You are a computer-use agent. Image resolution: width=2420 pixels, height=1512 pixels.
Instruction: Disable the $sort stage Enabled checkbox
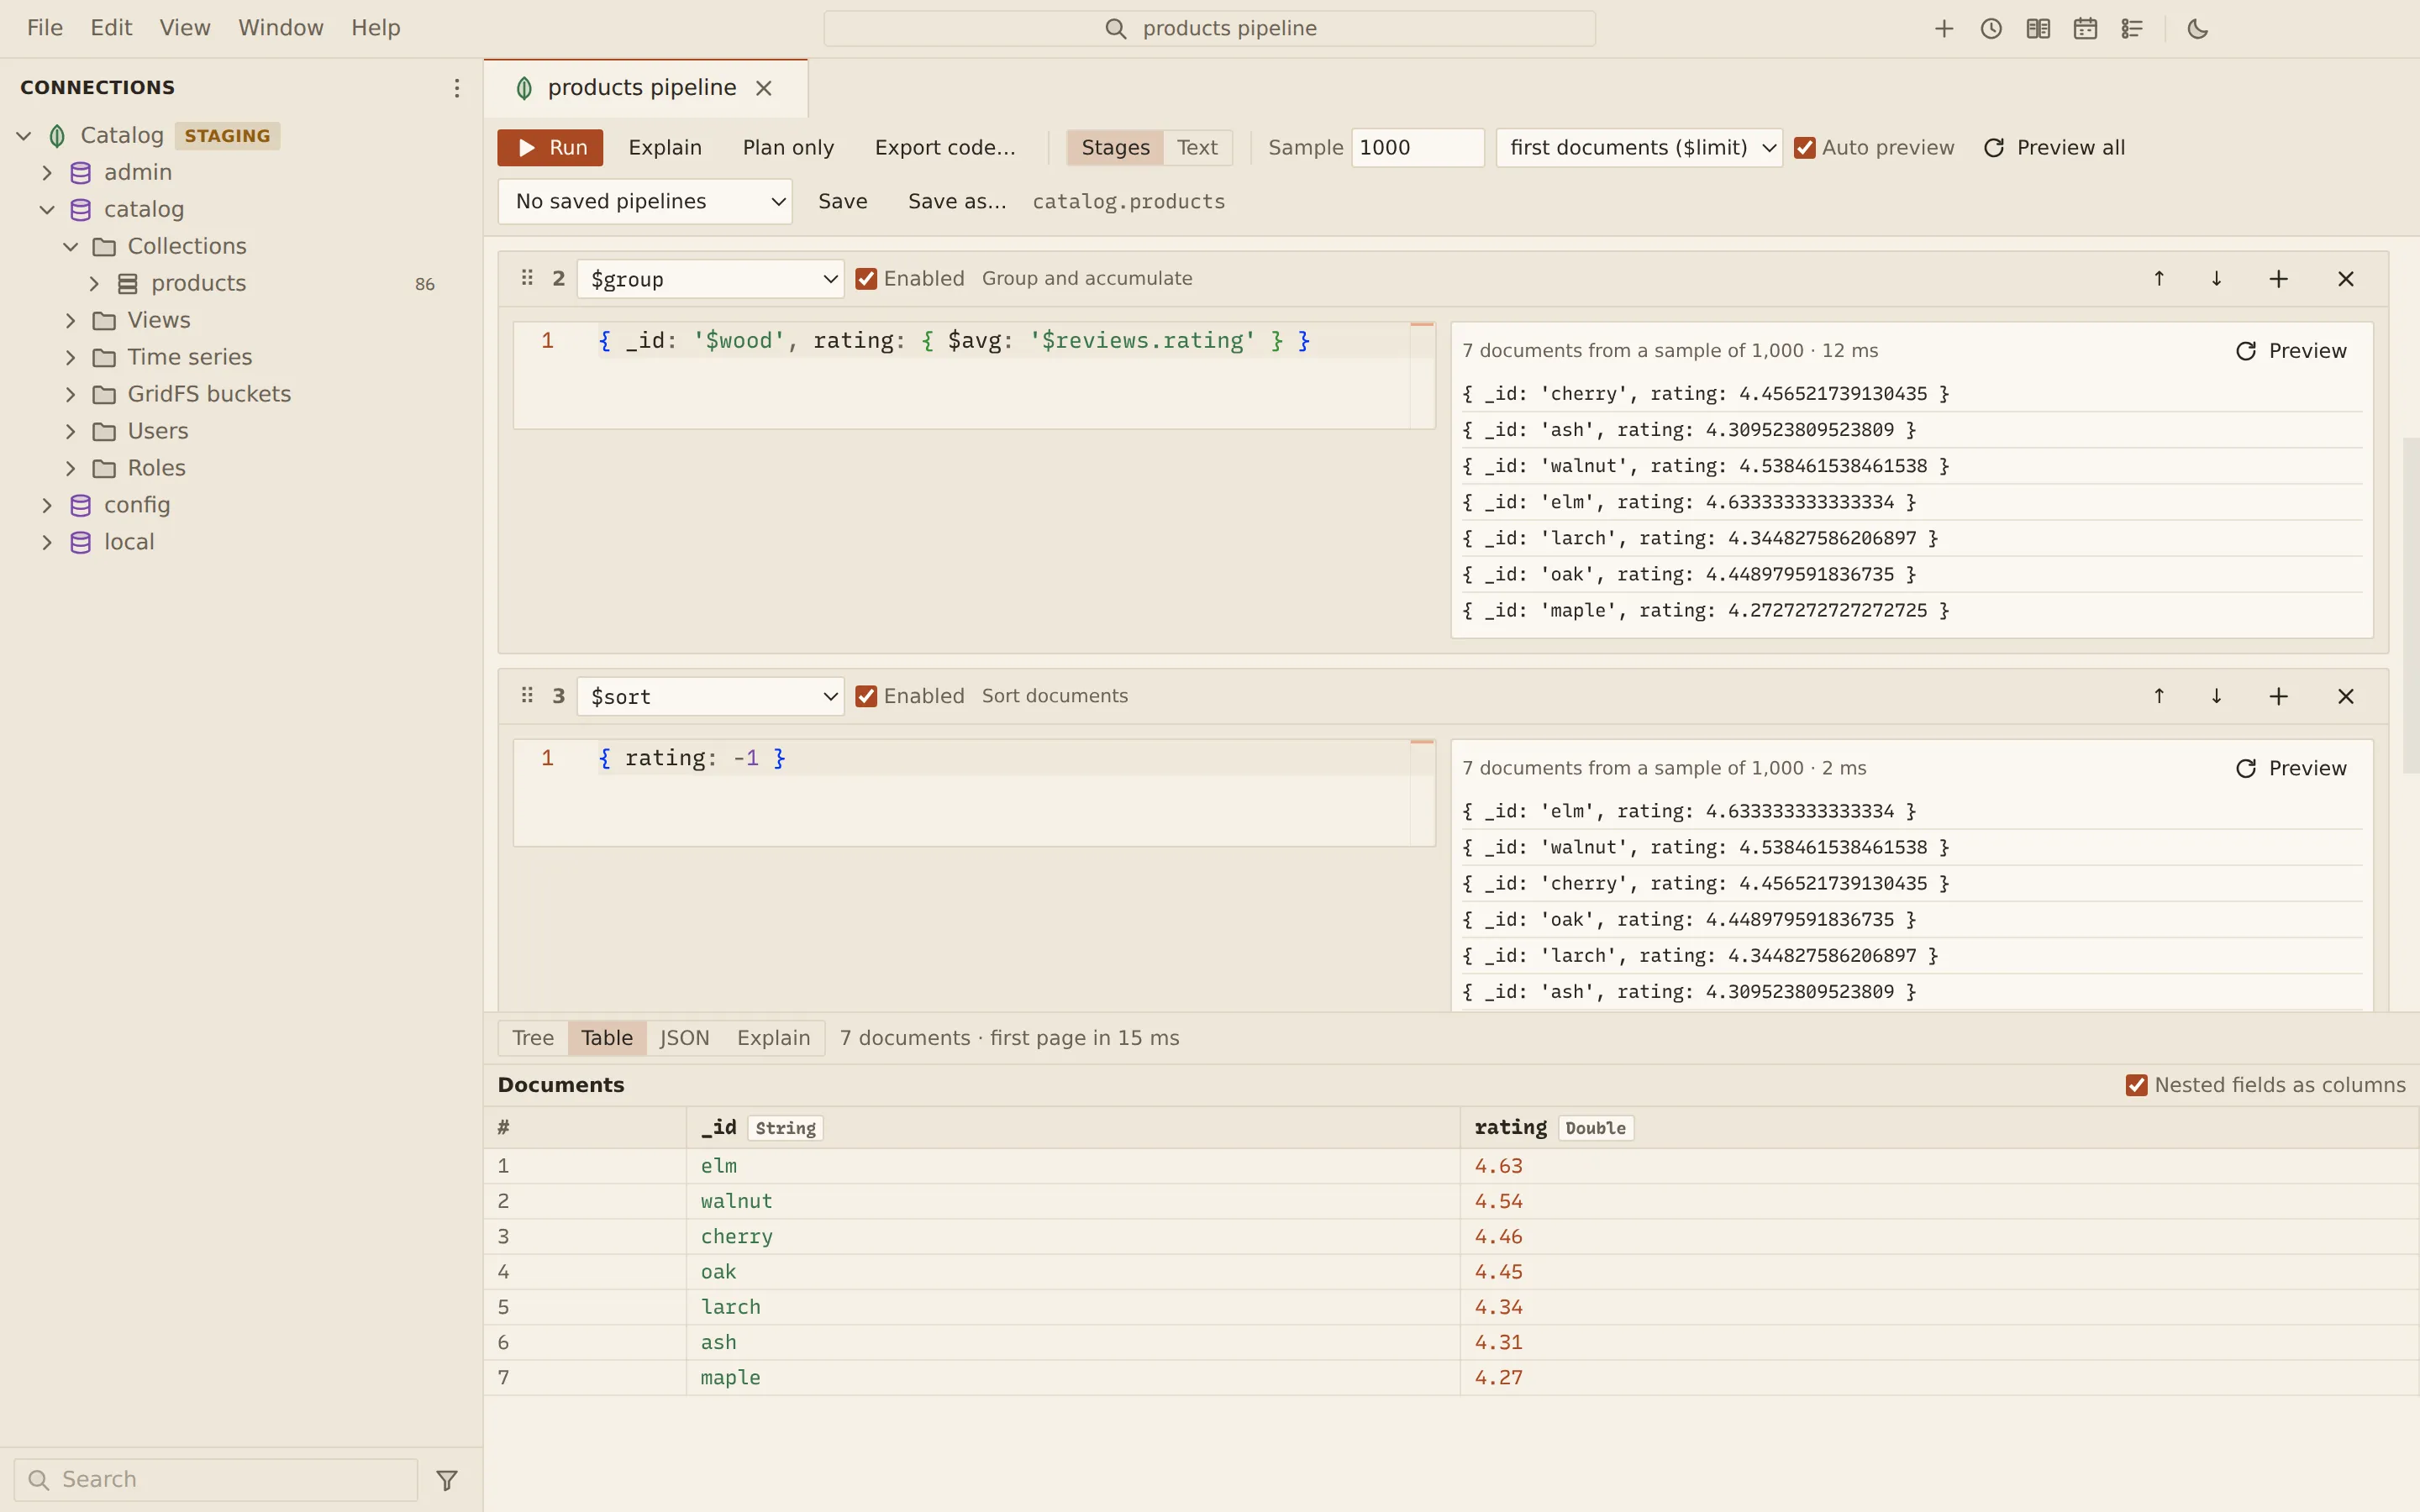click(x=866, y=696)
